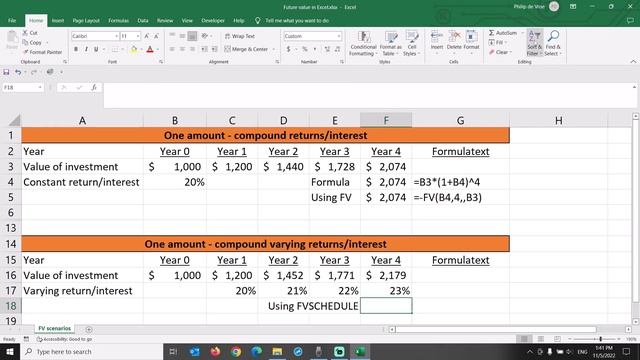Click the Name Box showing F18

point(23,87)
